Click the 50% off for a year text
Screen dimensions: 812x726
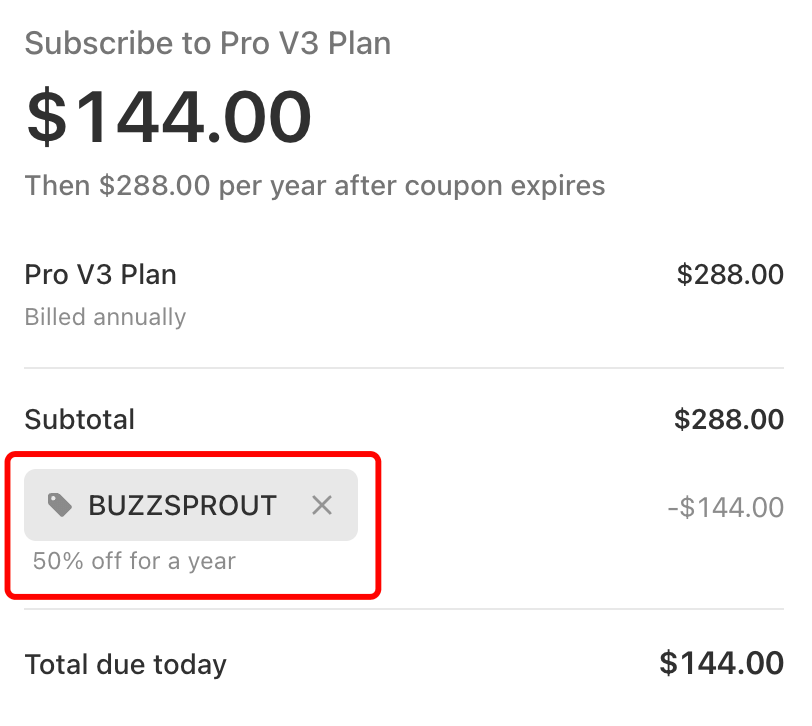coord(135,561)
